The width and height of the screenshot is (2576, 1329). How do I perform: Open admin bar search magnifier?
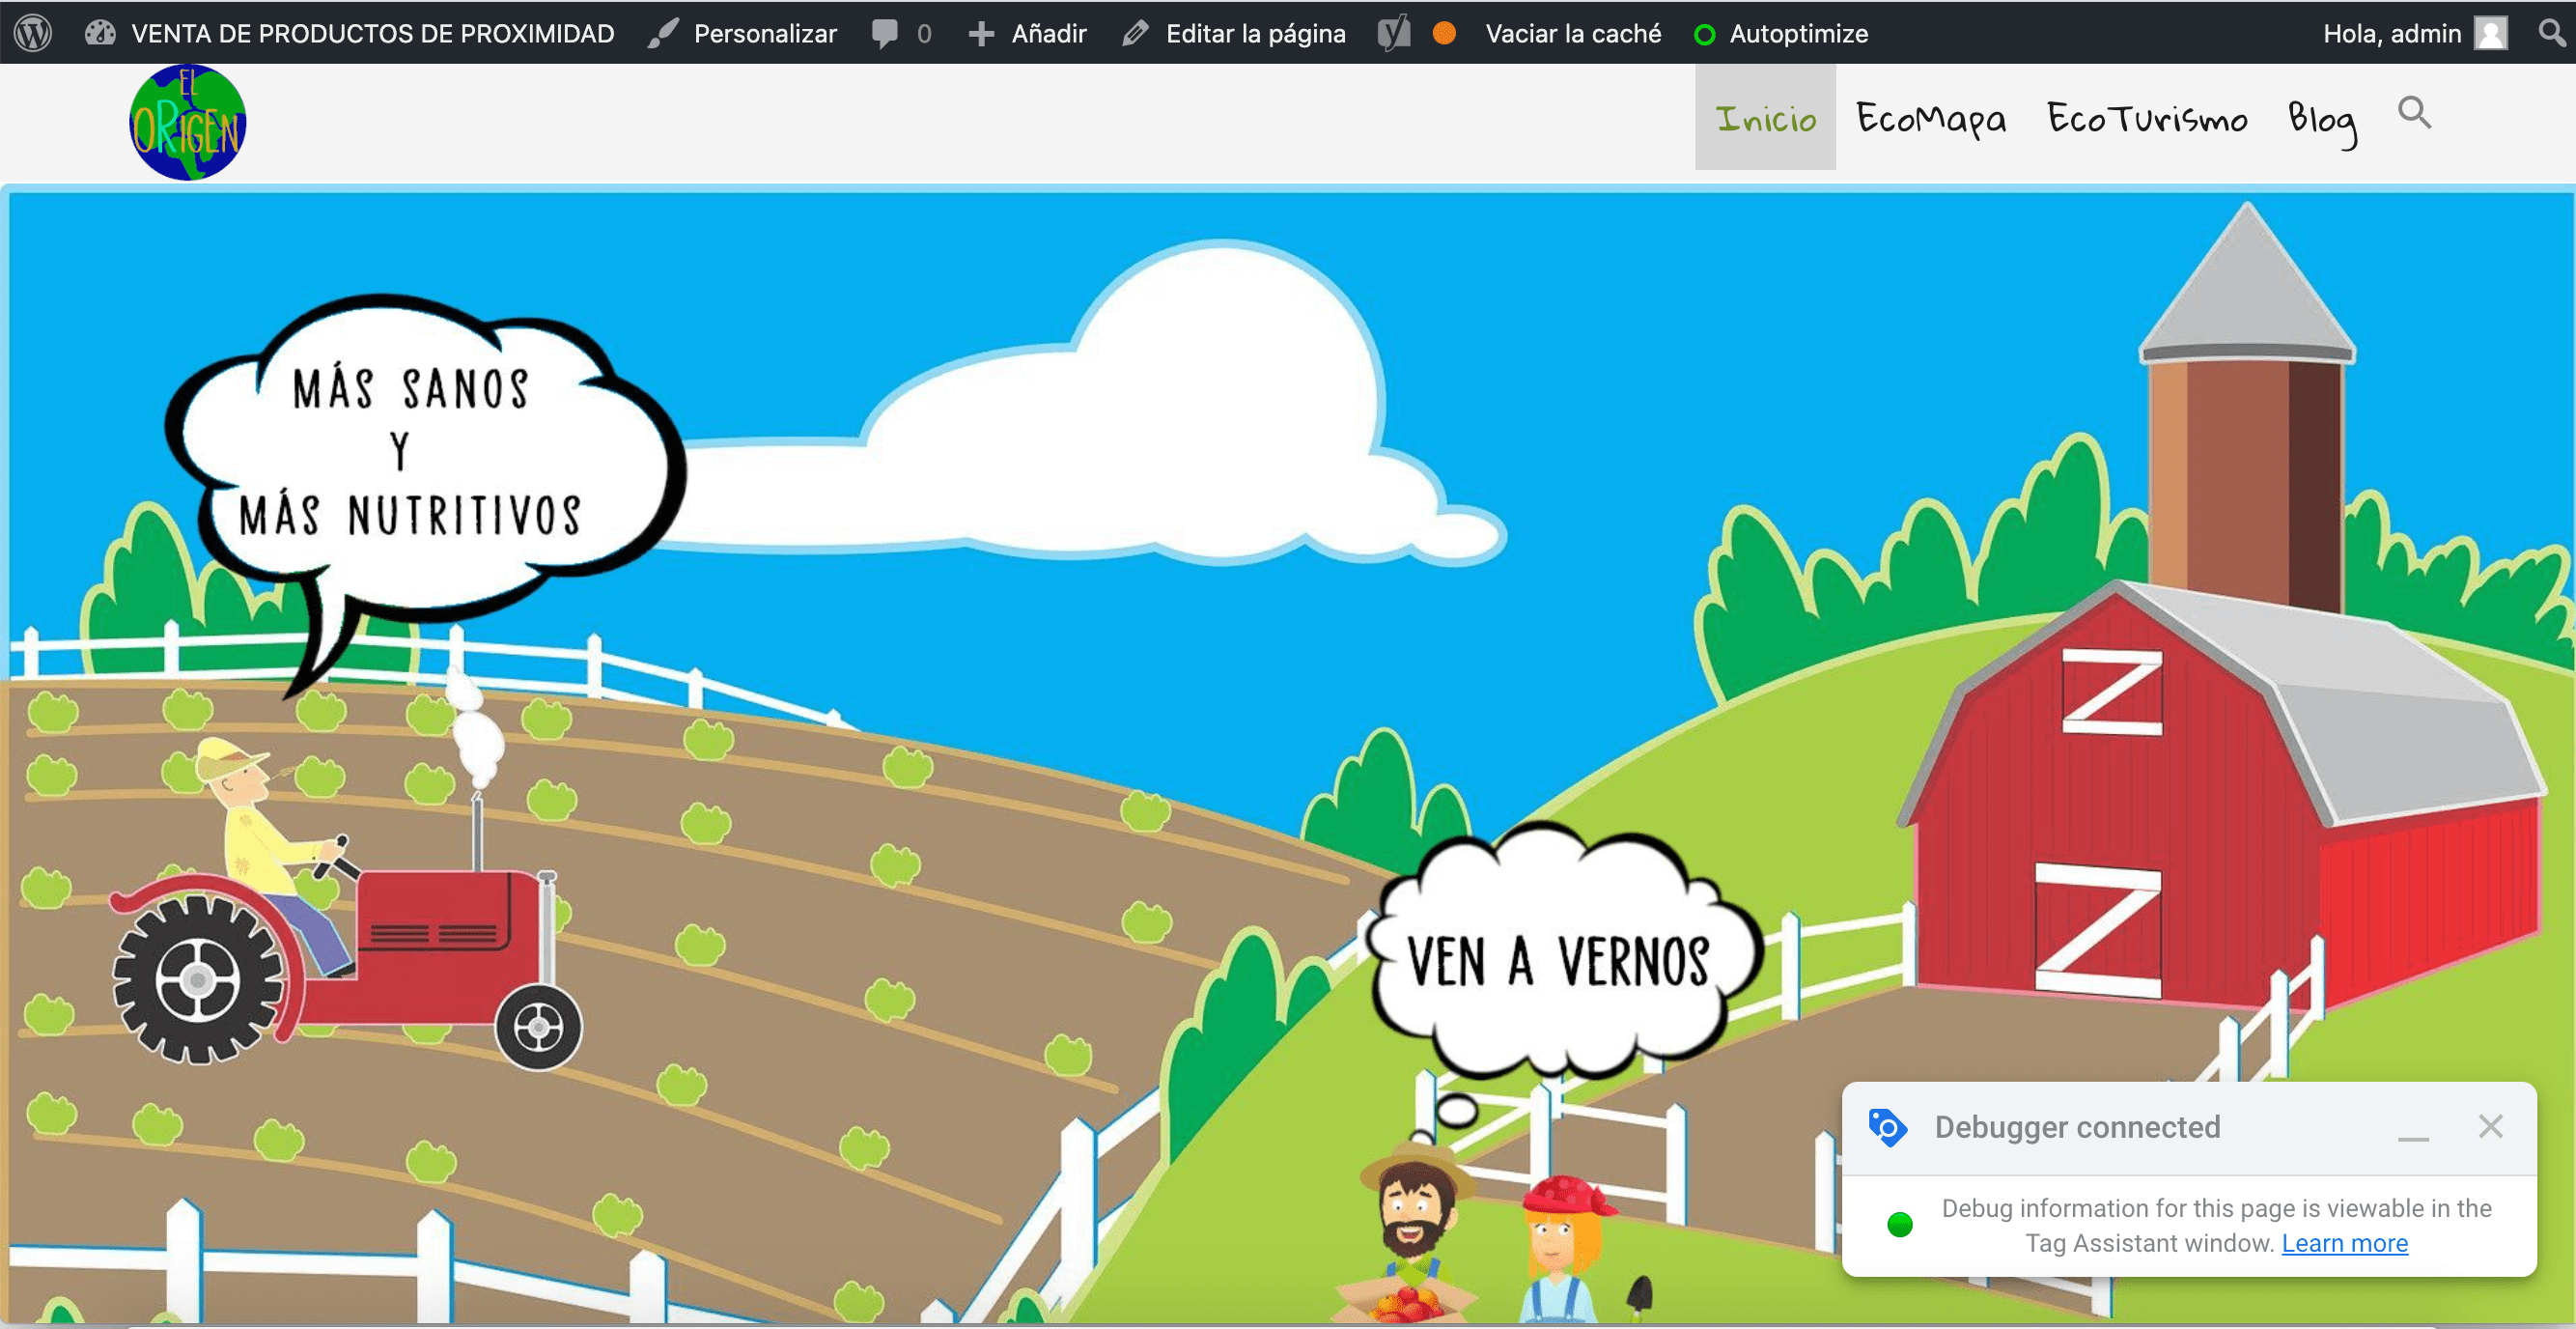click(x=2551, y=33)
